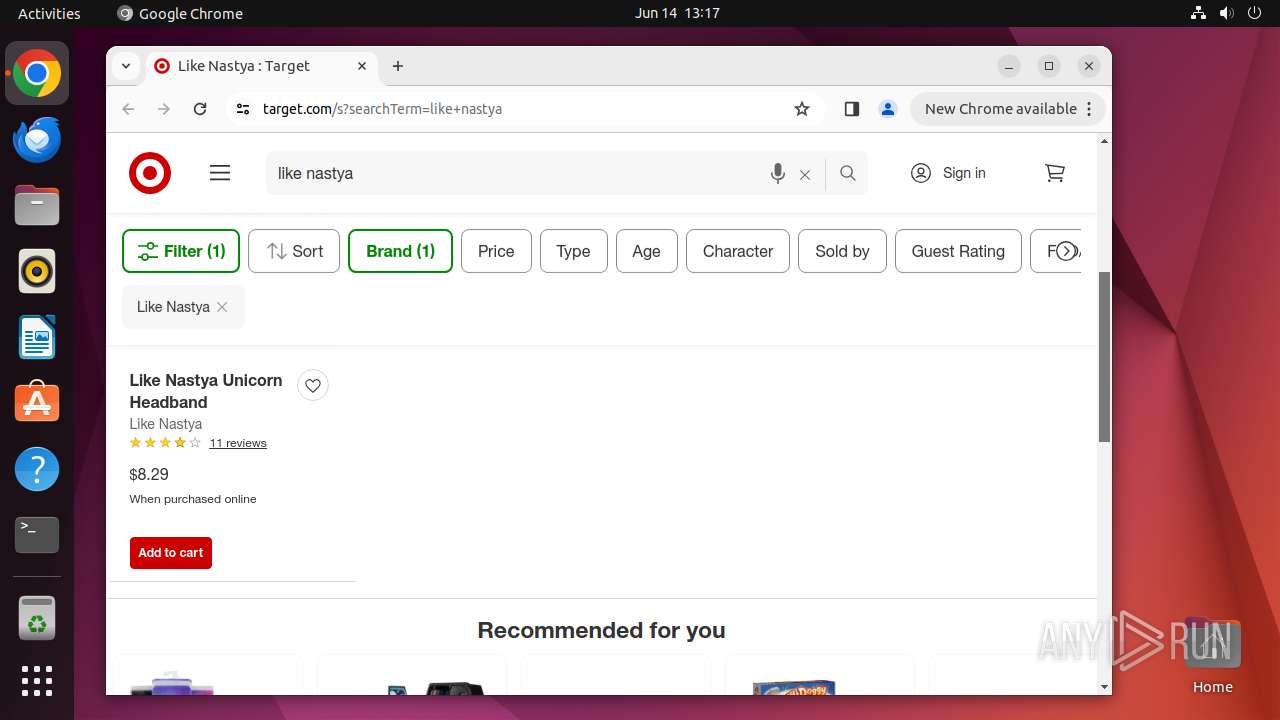This screenshot has height=720, width=1280.
Task: Open the Target bullseye logo homepage
Action: point(150,173)
